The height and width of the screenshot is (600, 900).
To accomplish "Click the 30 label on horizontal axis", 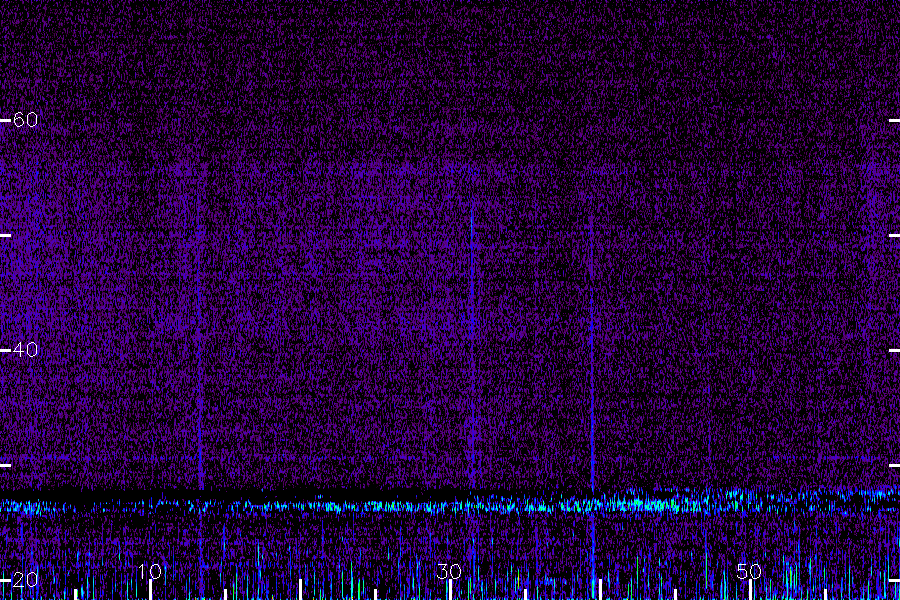I will (x=449, y=571).
